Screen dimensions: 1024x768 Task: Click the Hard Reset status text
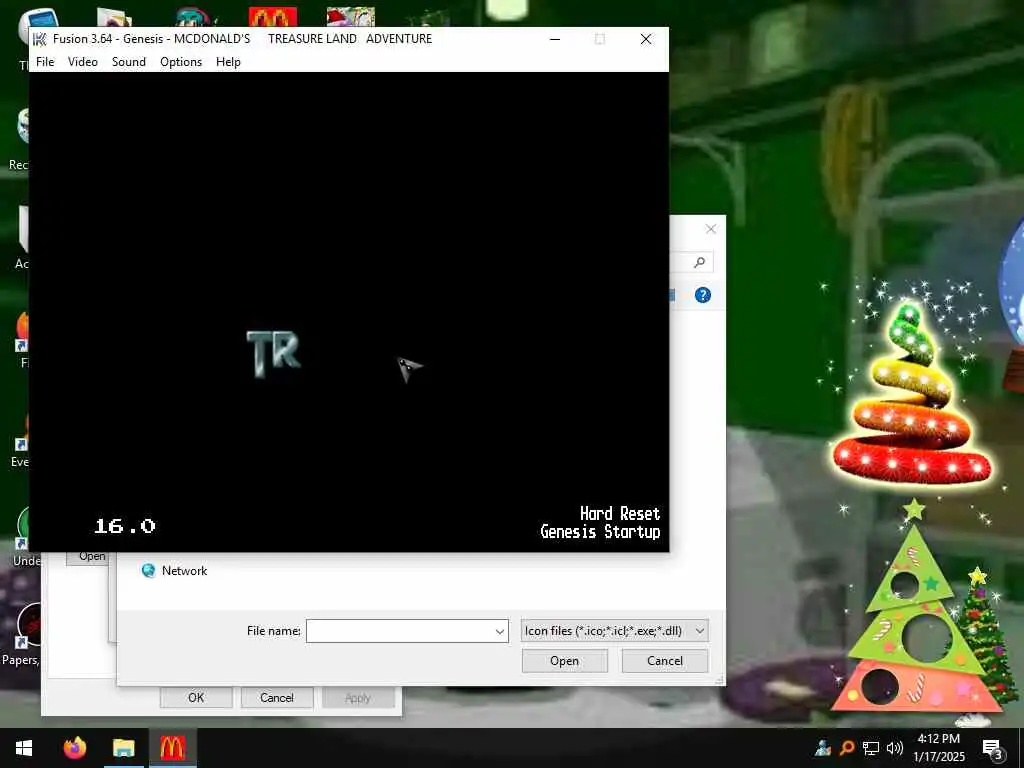coord(620,513)
